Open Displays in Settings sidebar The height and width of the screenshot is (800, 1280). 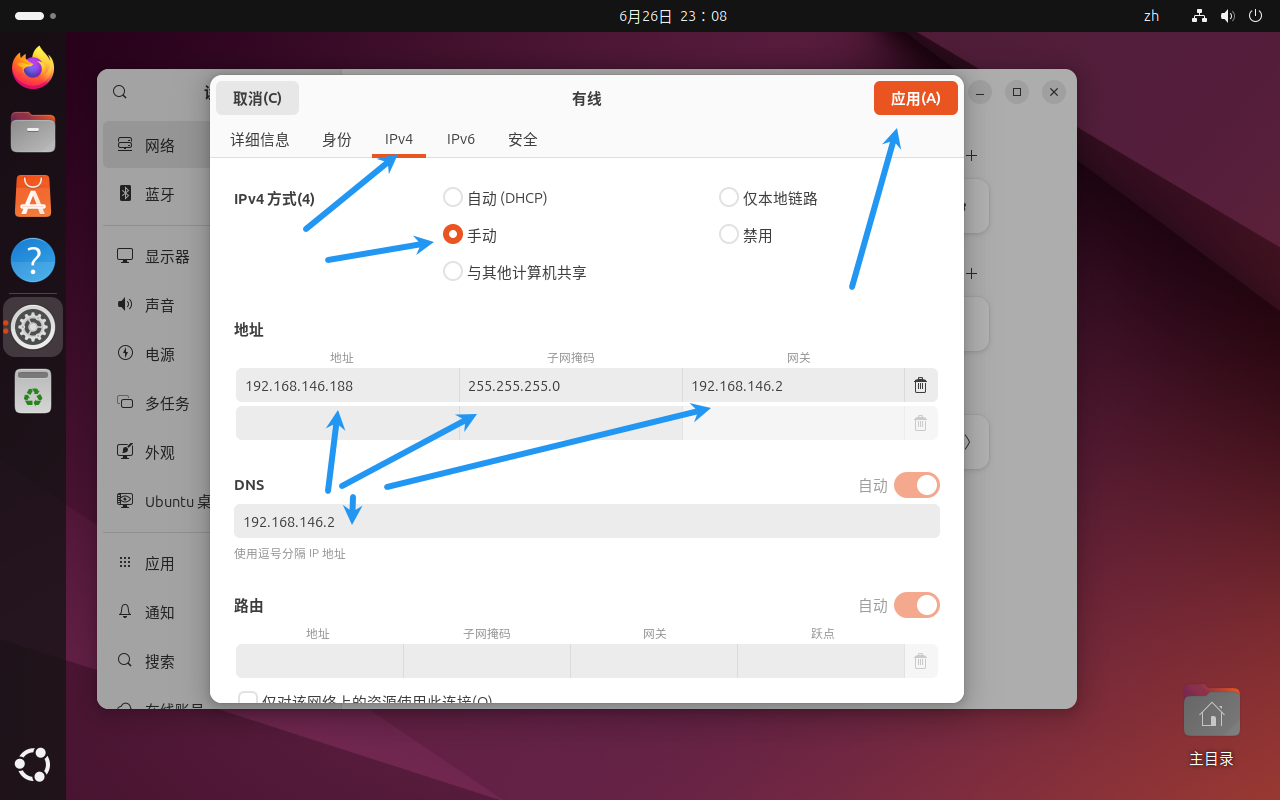coord(156,256)
